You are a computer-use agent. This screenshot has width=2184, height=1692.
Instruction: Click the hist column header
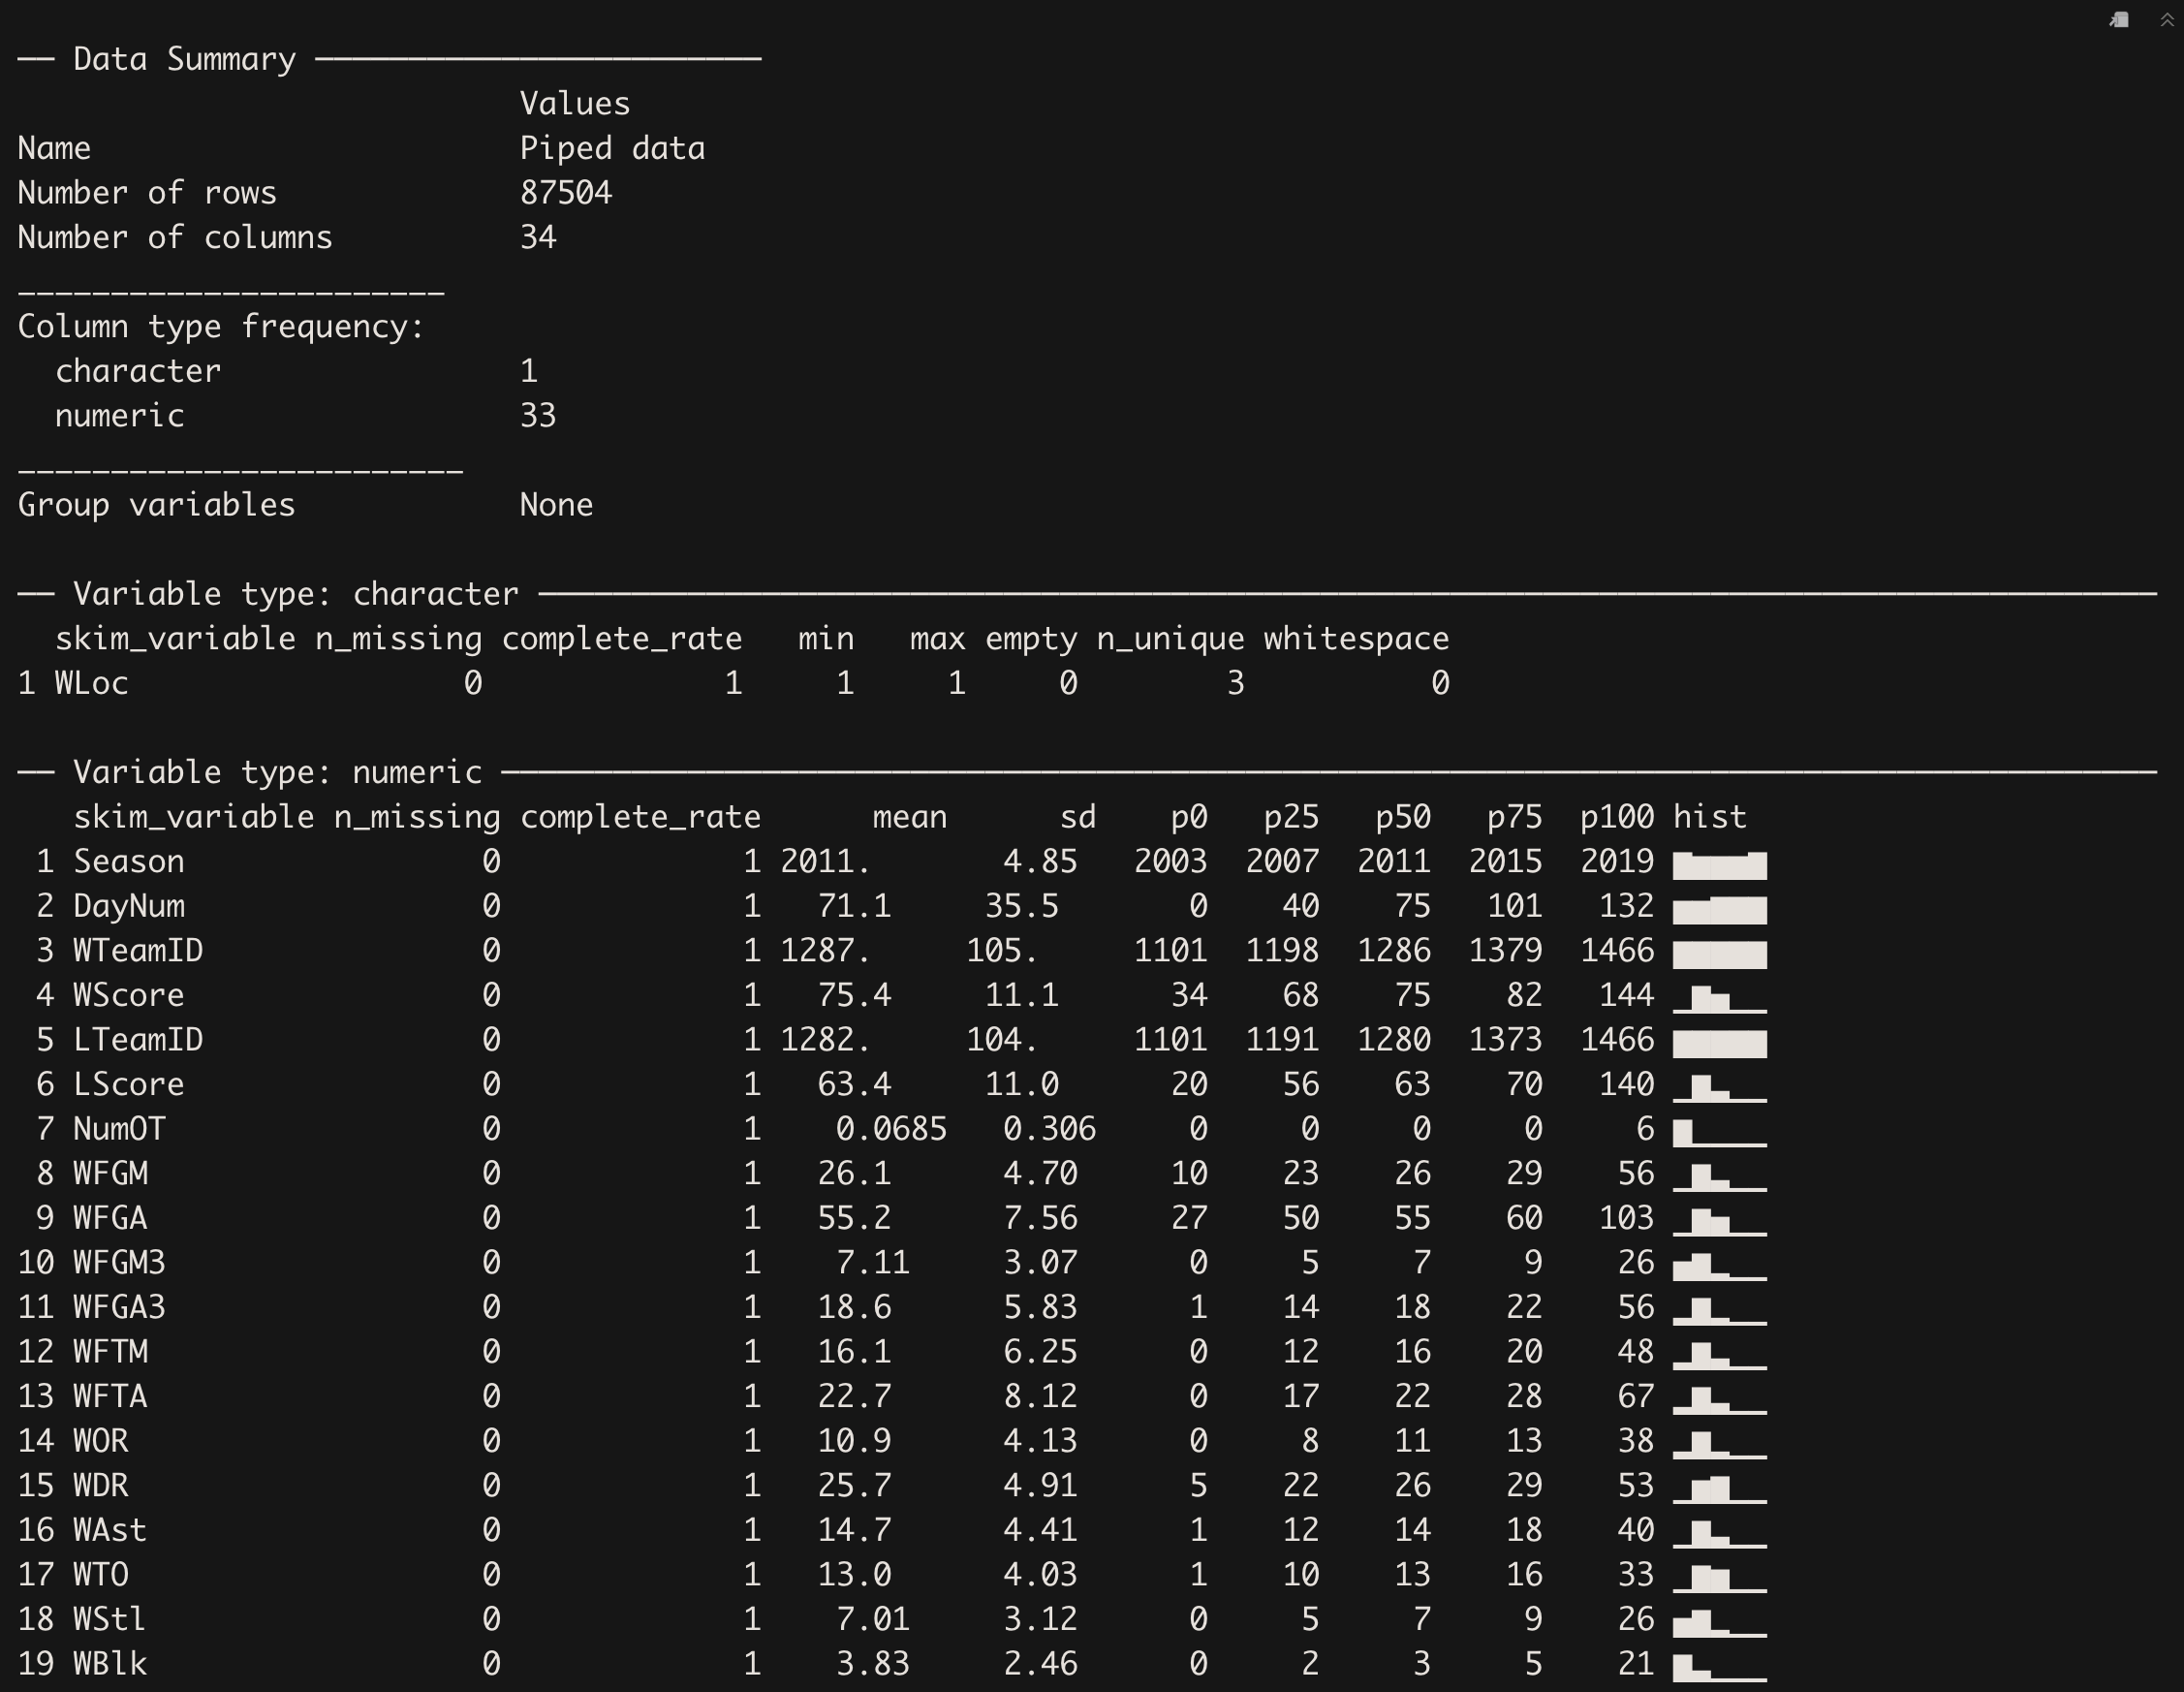pos(1709,817)
